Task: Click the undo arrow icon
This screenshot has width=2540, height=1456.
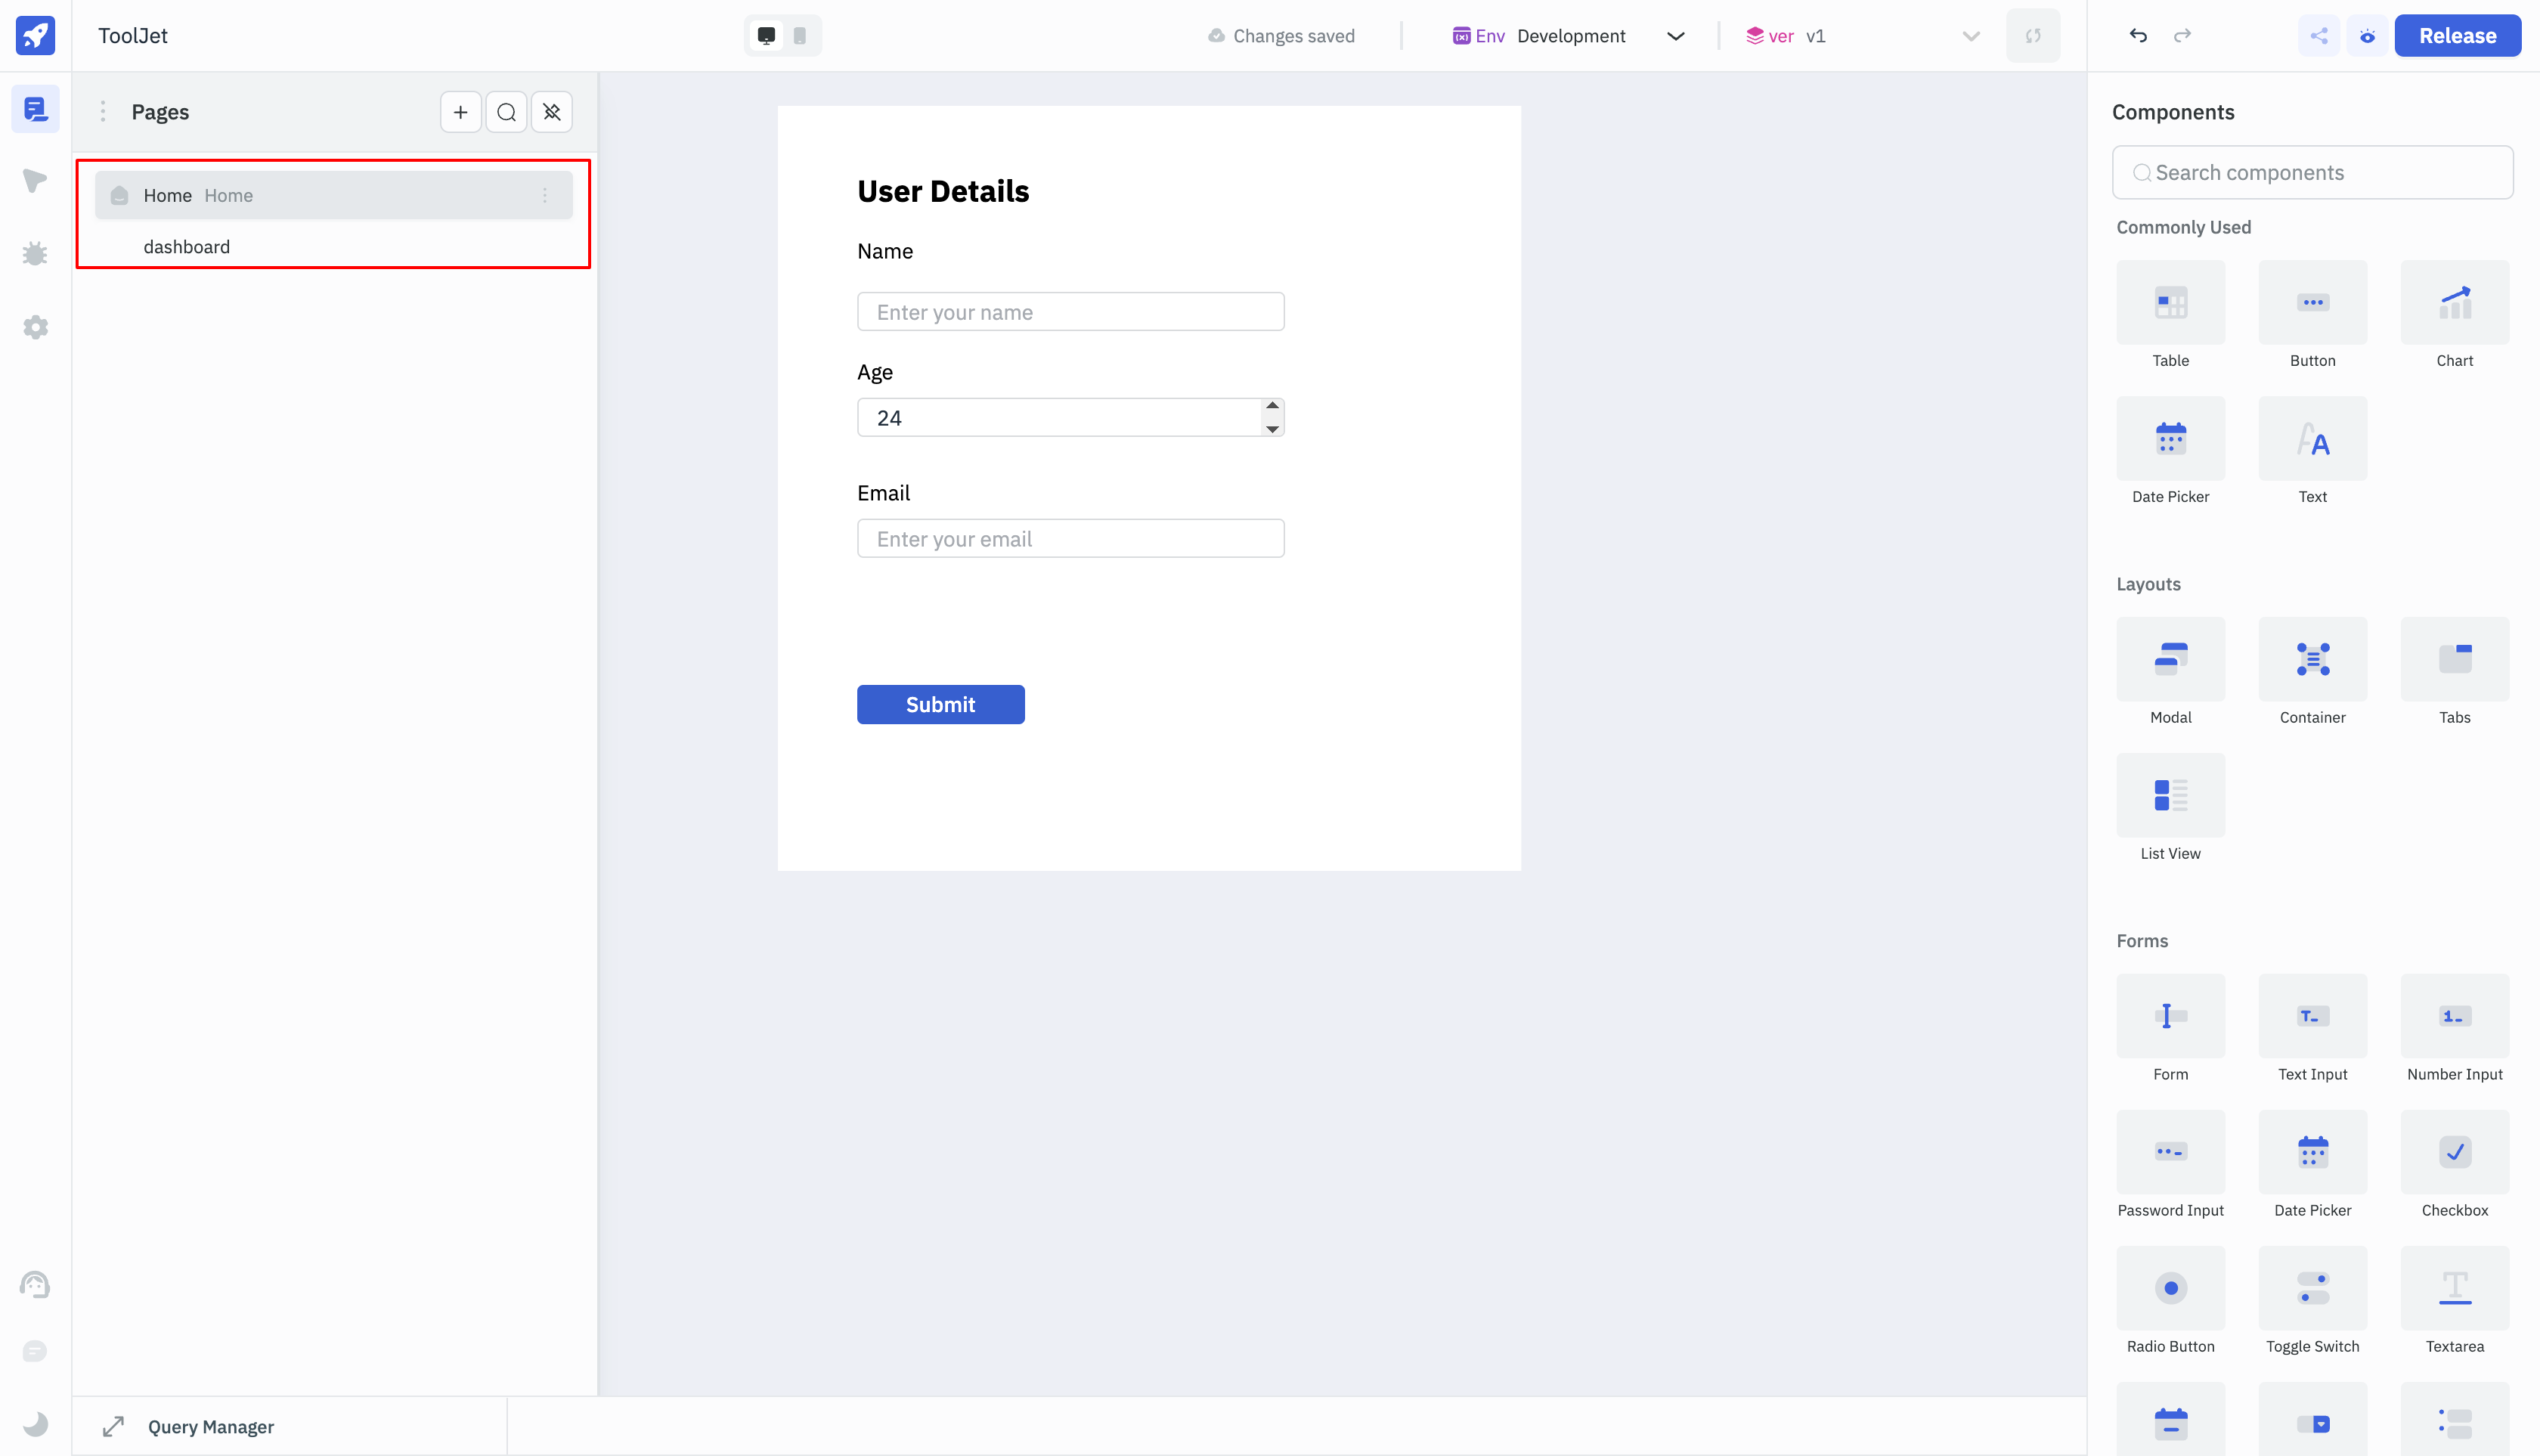Action: 2137,35
